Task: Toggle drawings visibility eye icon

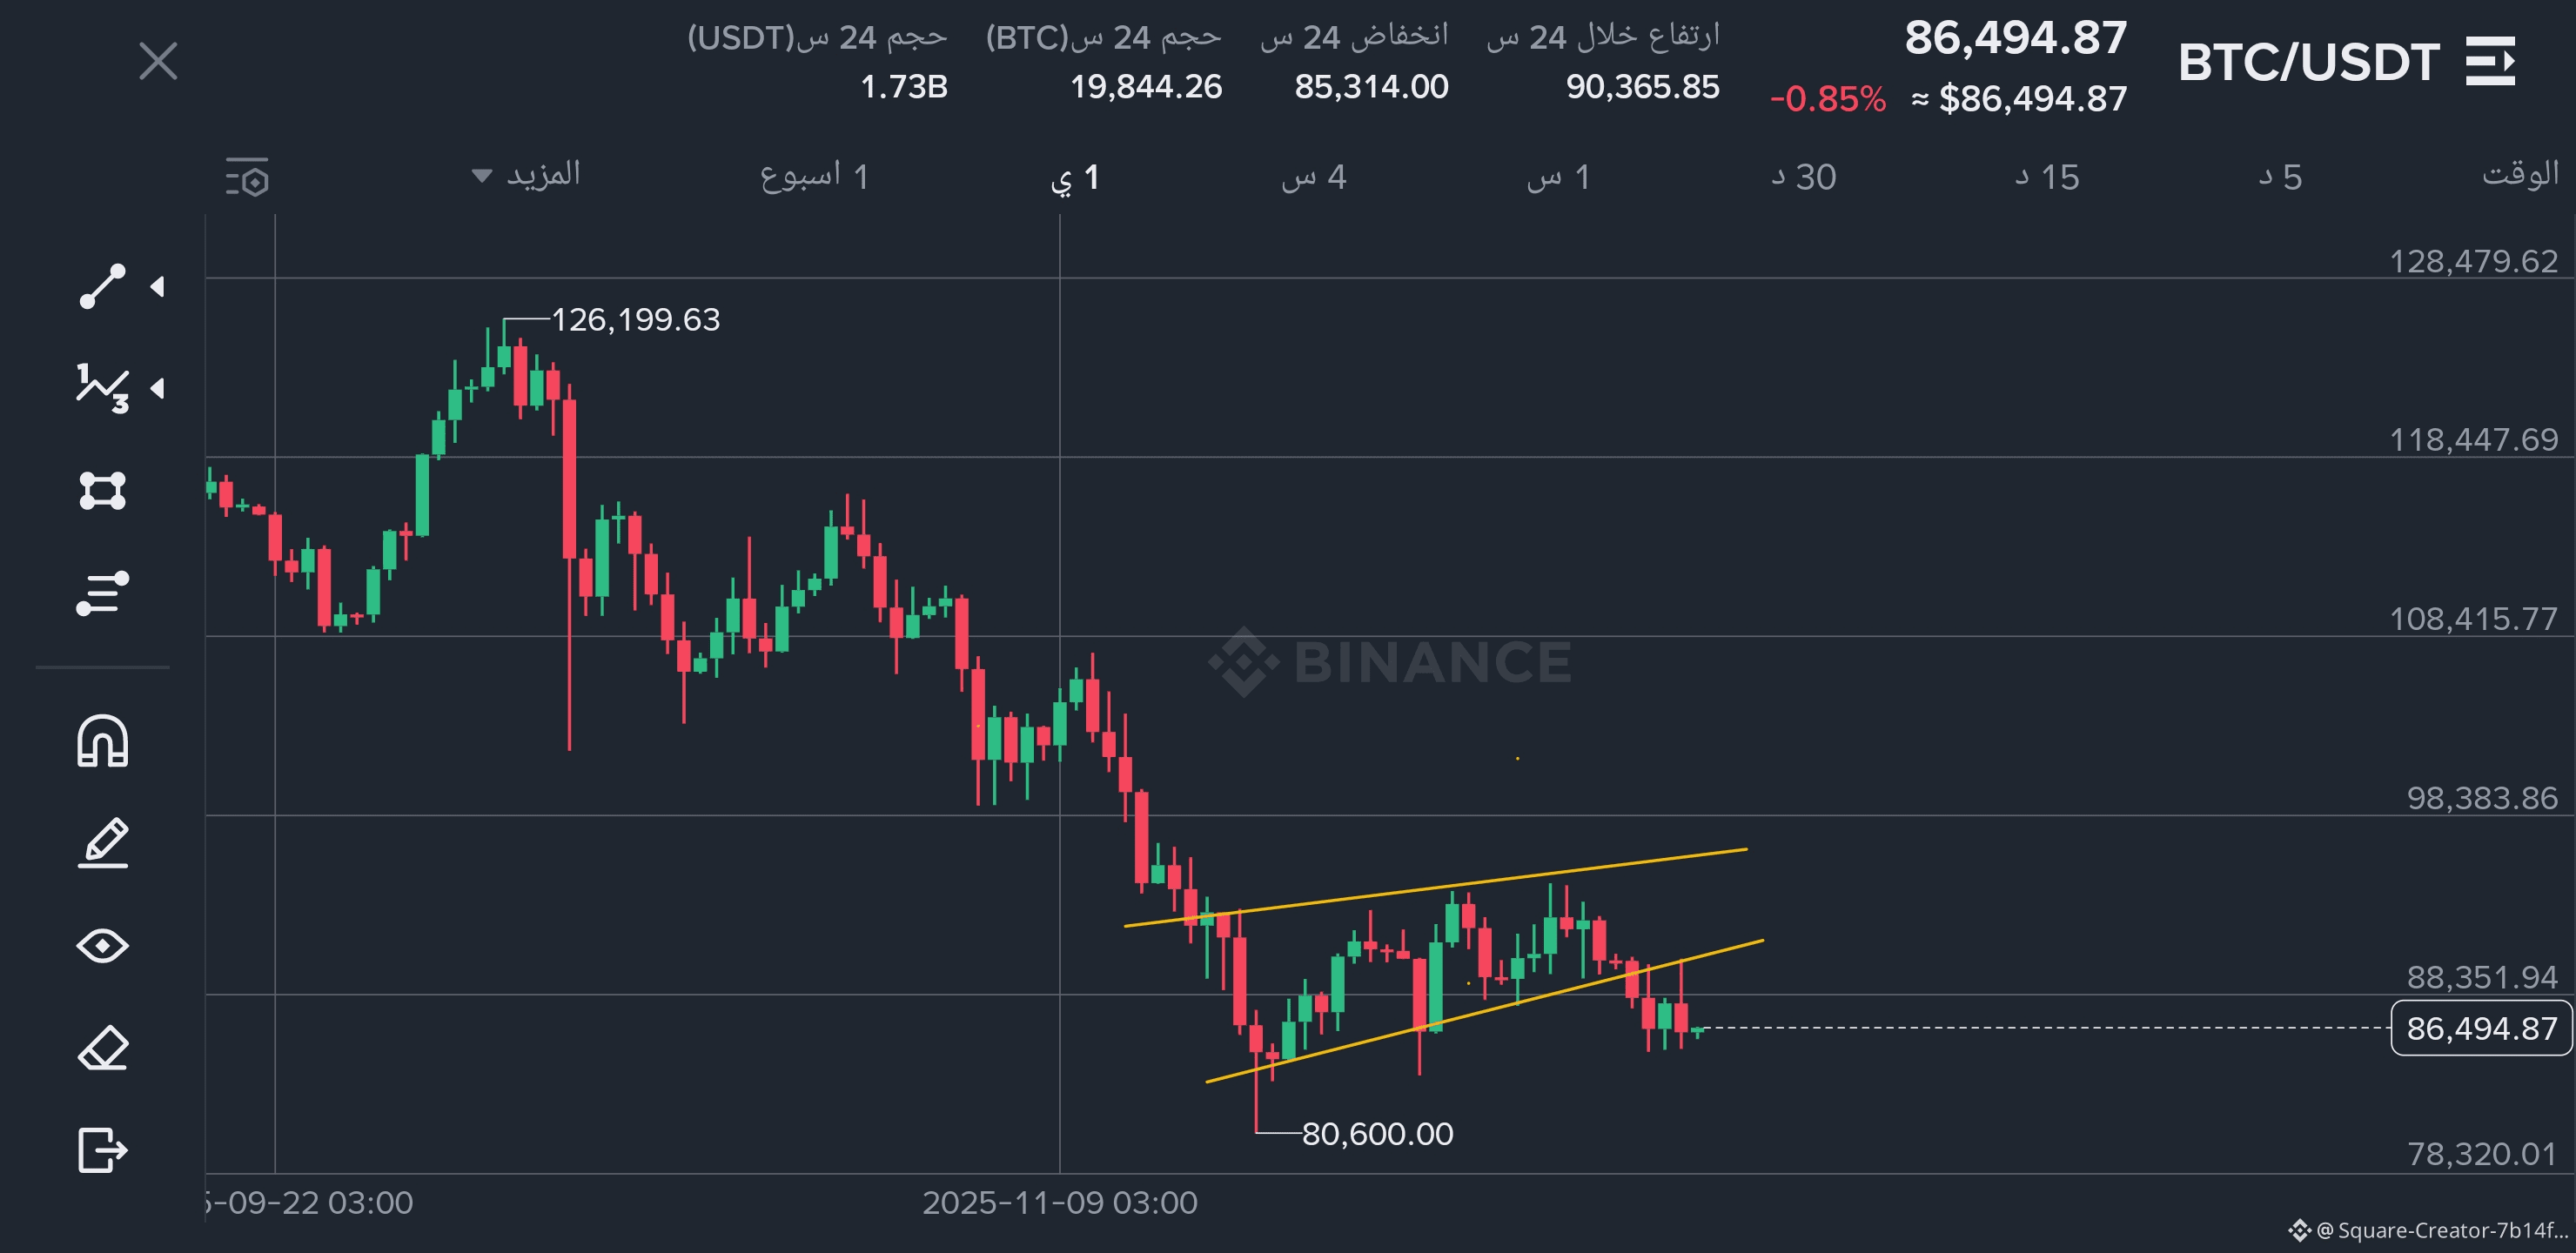Action: pos(102,945)
